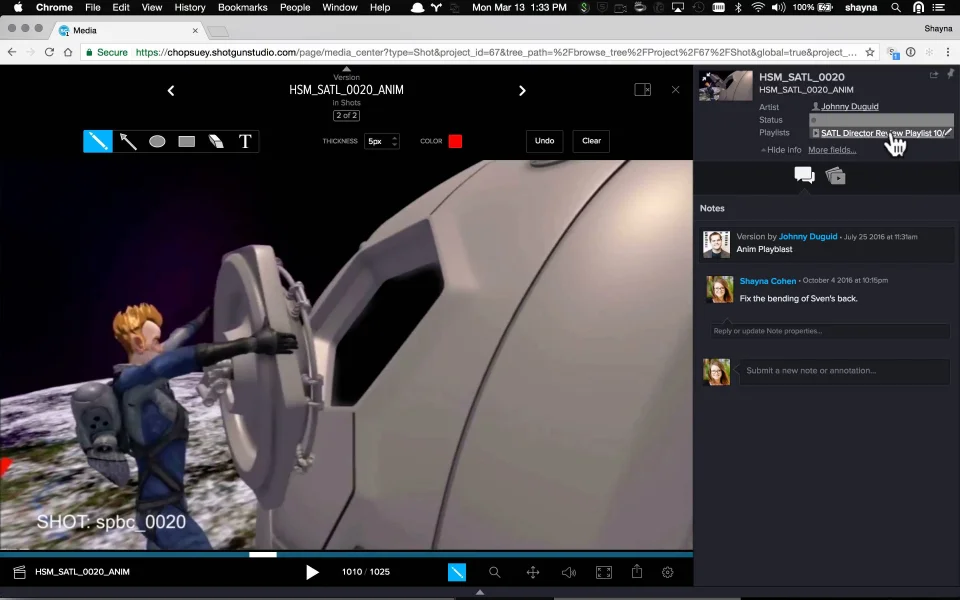
Task: Click the Reply or update Note properties field
Action: (x=830, y=331)
